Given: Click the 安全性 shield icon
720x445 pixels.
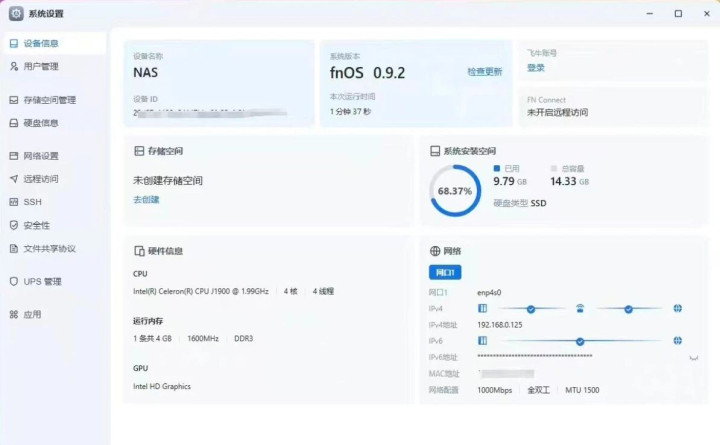Looking at the screenshot, I should click(14, 225).
